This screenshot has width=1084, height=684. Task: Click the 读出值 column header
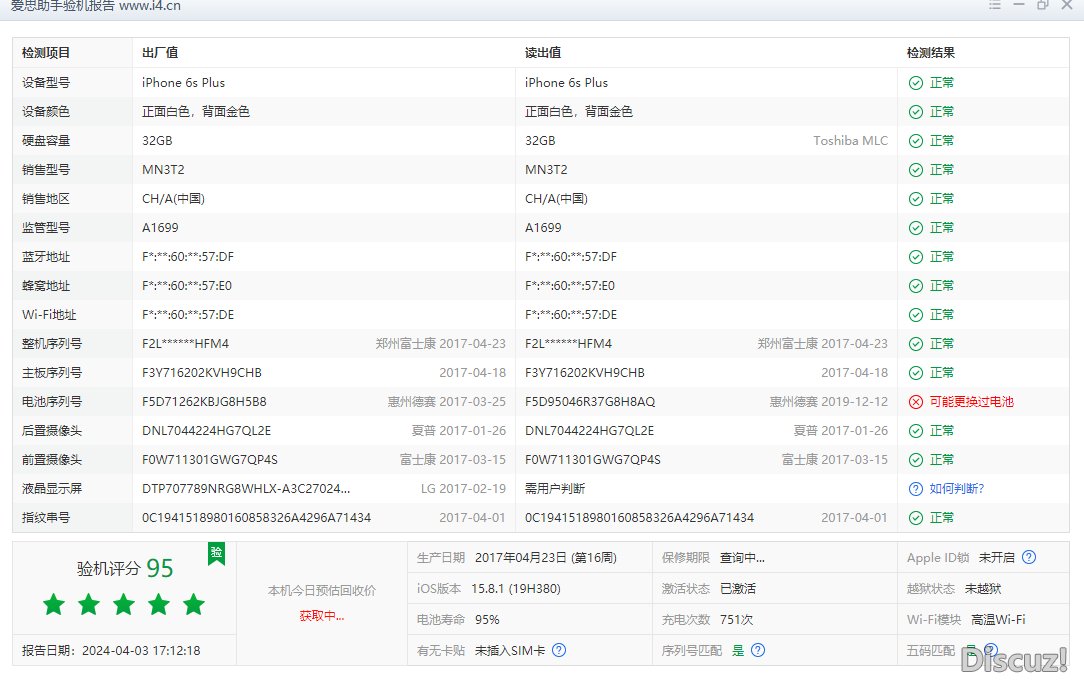(543, 53)
